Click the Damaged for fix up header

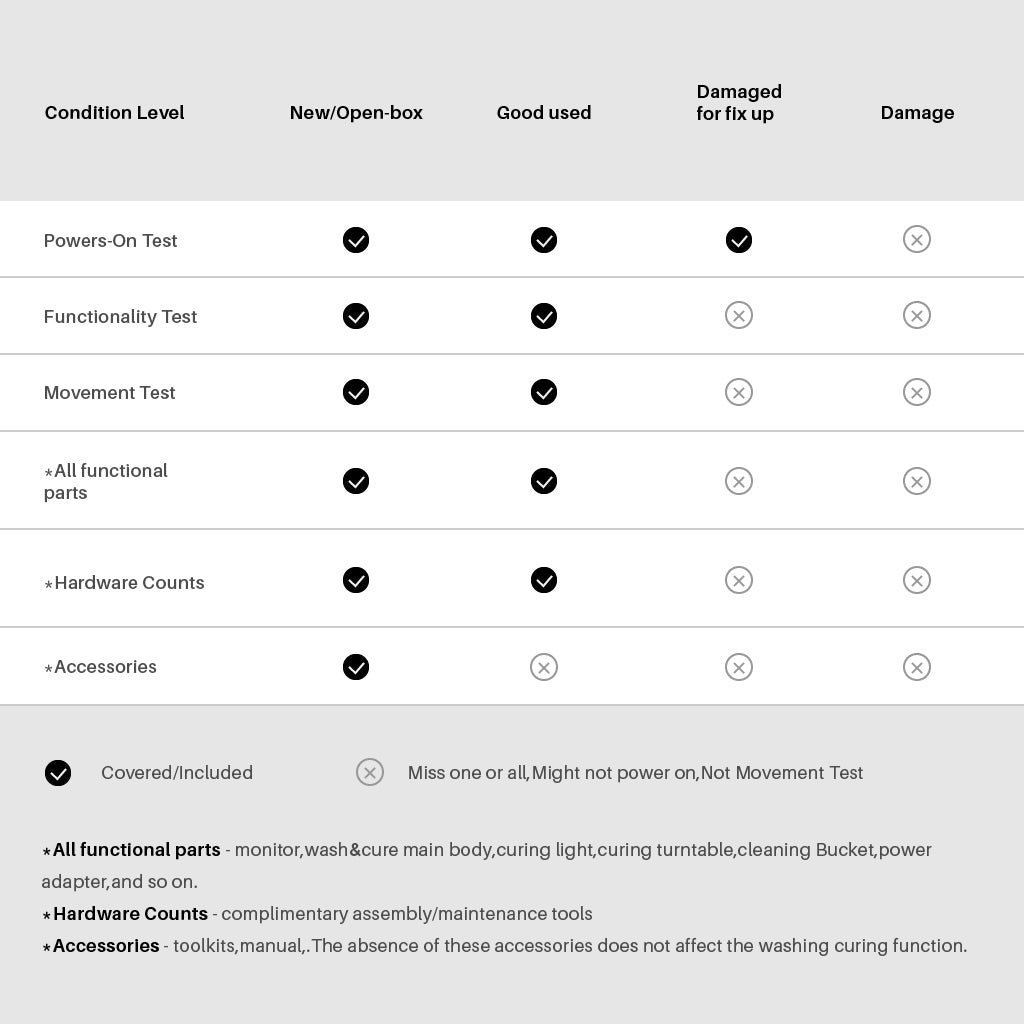pyautogui.click(x=739, y=103)
